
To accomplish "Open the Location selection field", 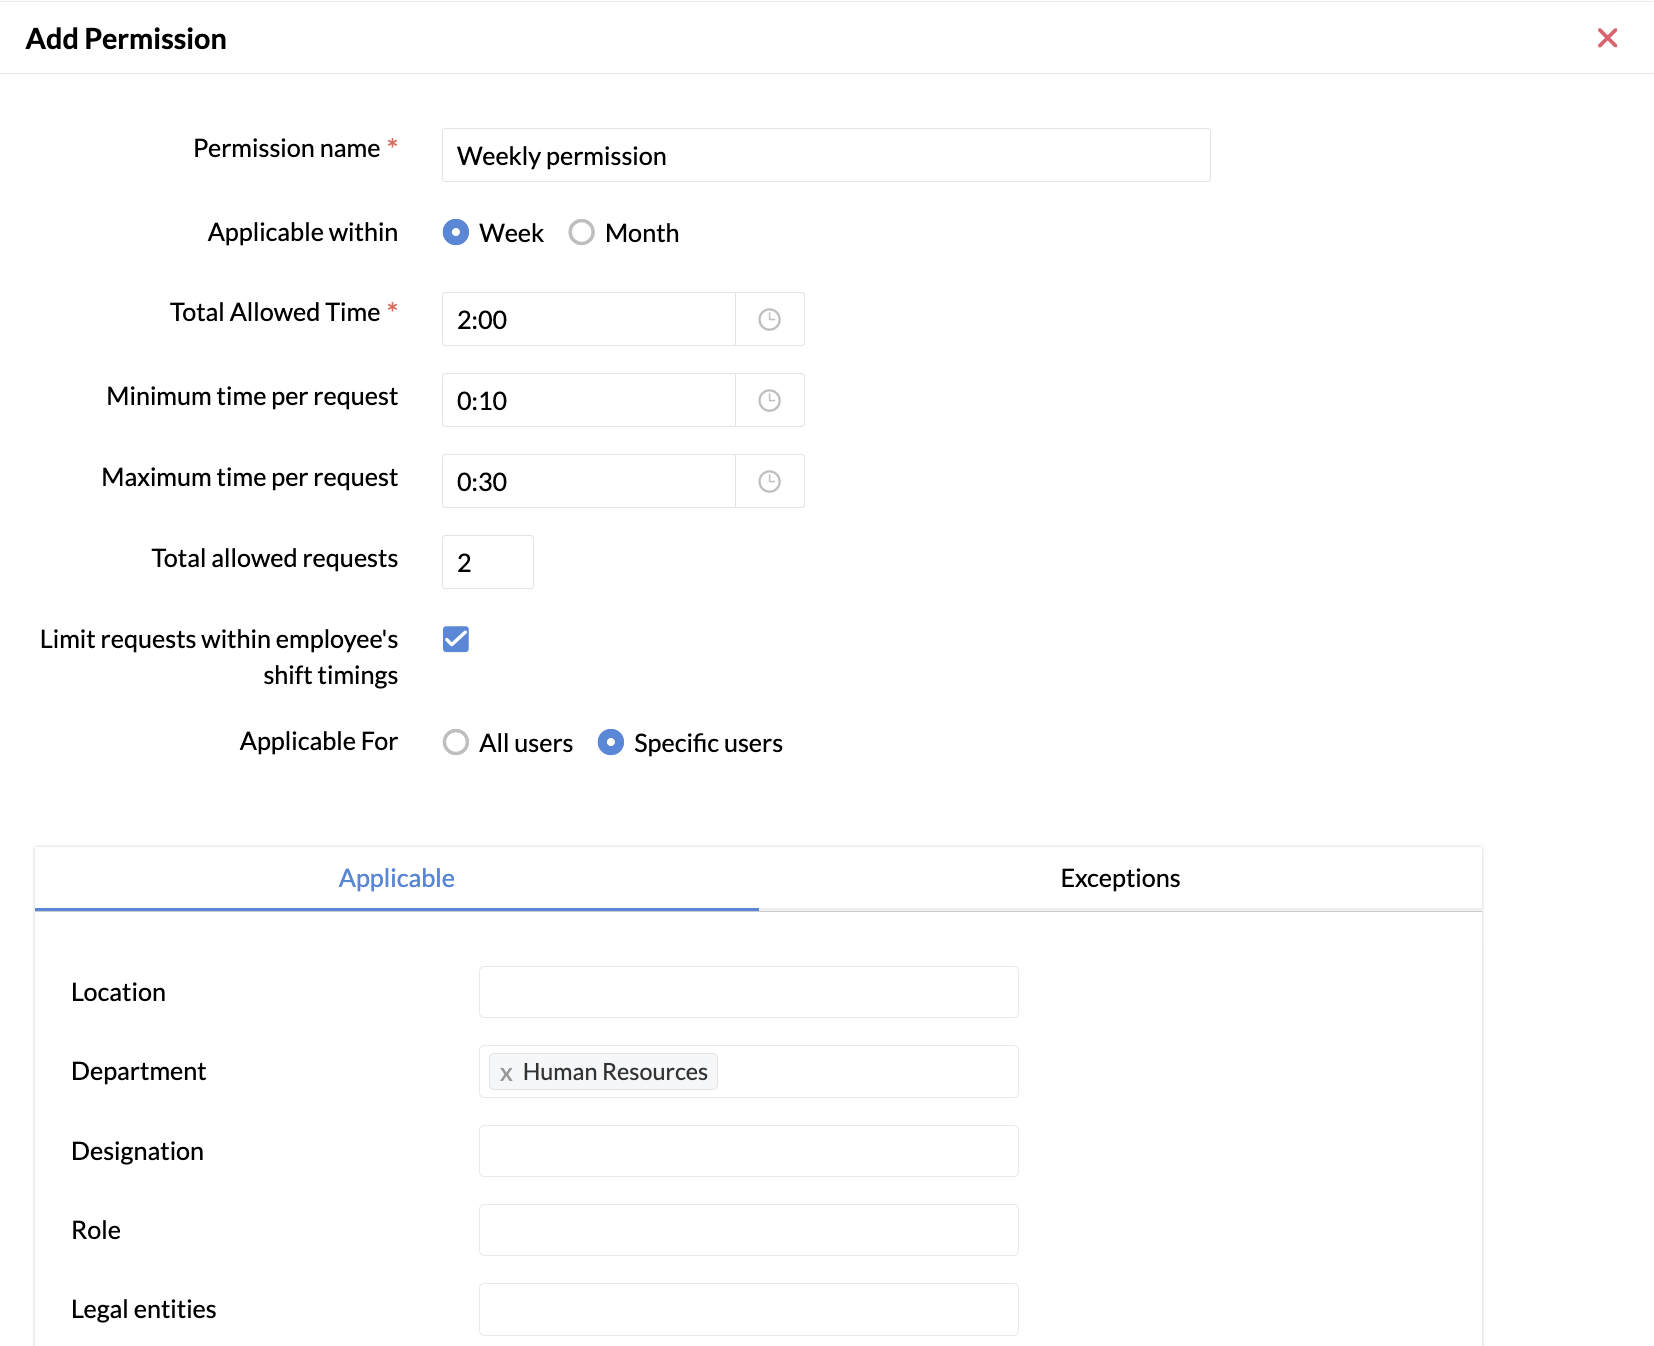I will (749, 992).
